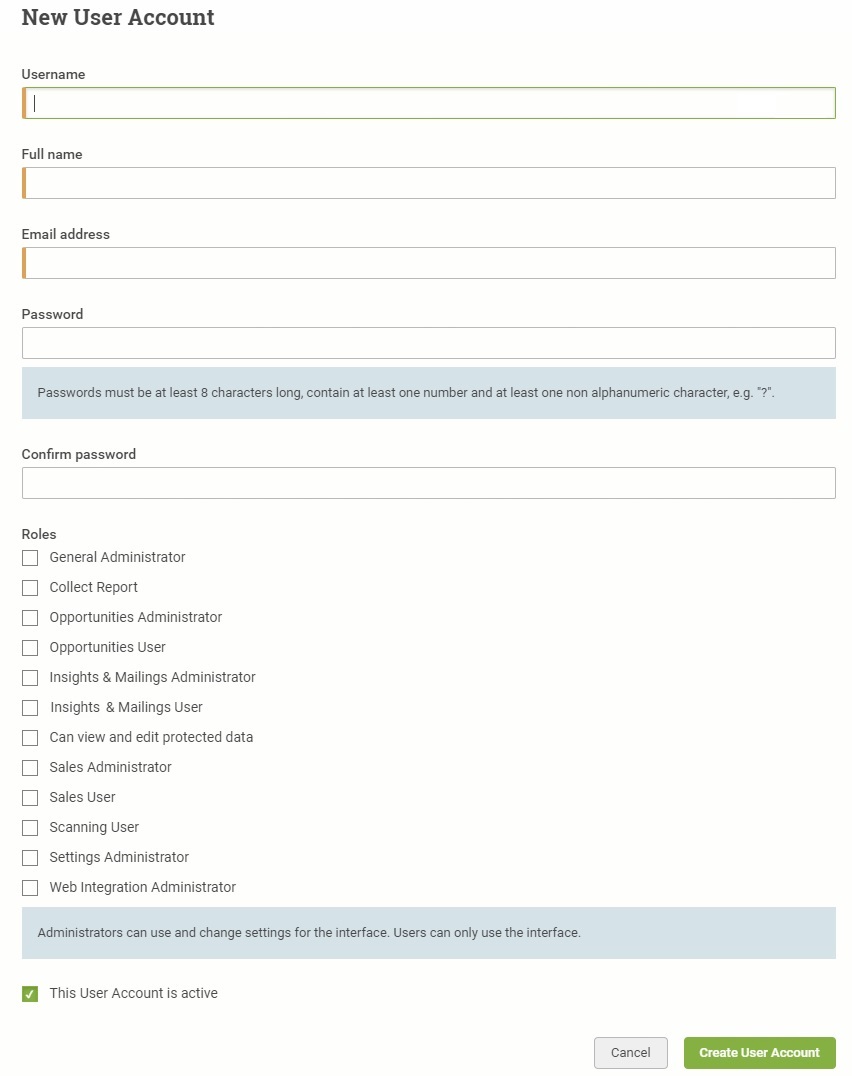865x1076 pixels.
Task: Check the General Administrator role
Action: tap(30, 558)
